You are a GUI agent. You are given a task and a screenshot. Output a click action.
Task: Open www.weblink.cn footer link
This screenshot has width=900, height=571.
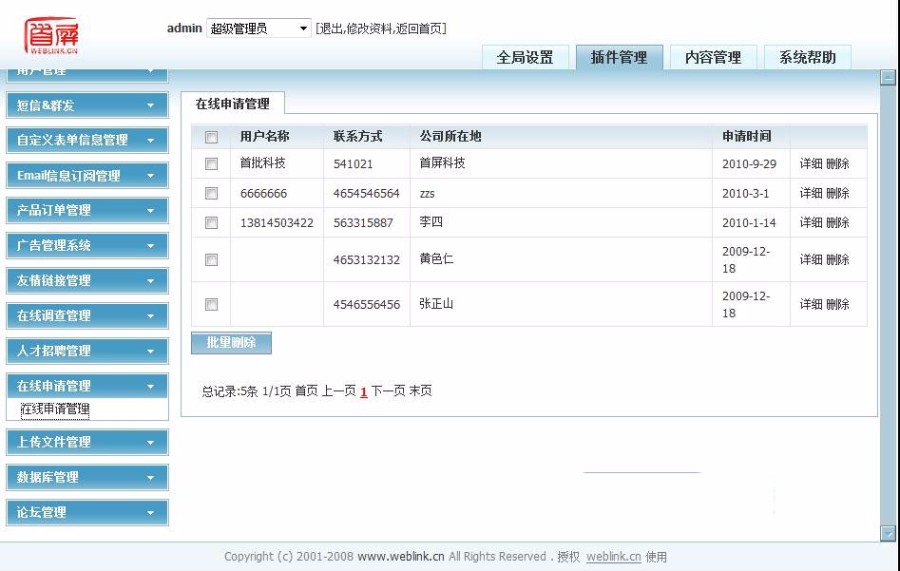(401, 556)
